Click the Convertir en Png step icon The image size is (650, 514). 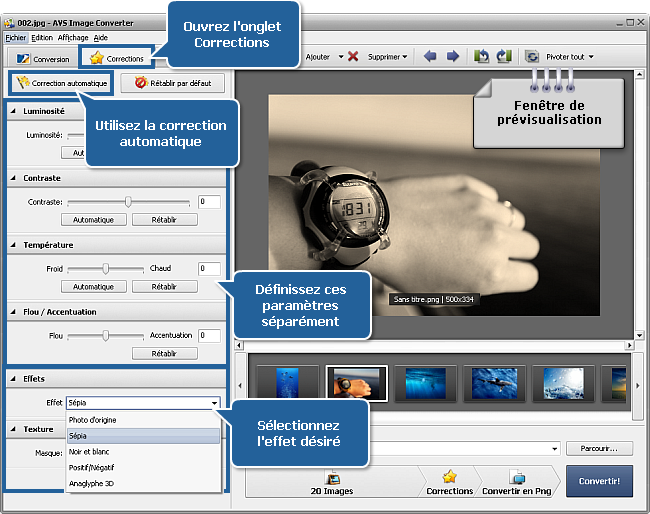coord(518,478)
